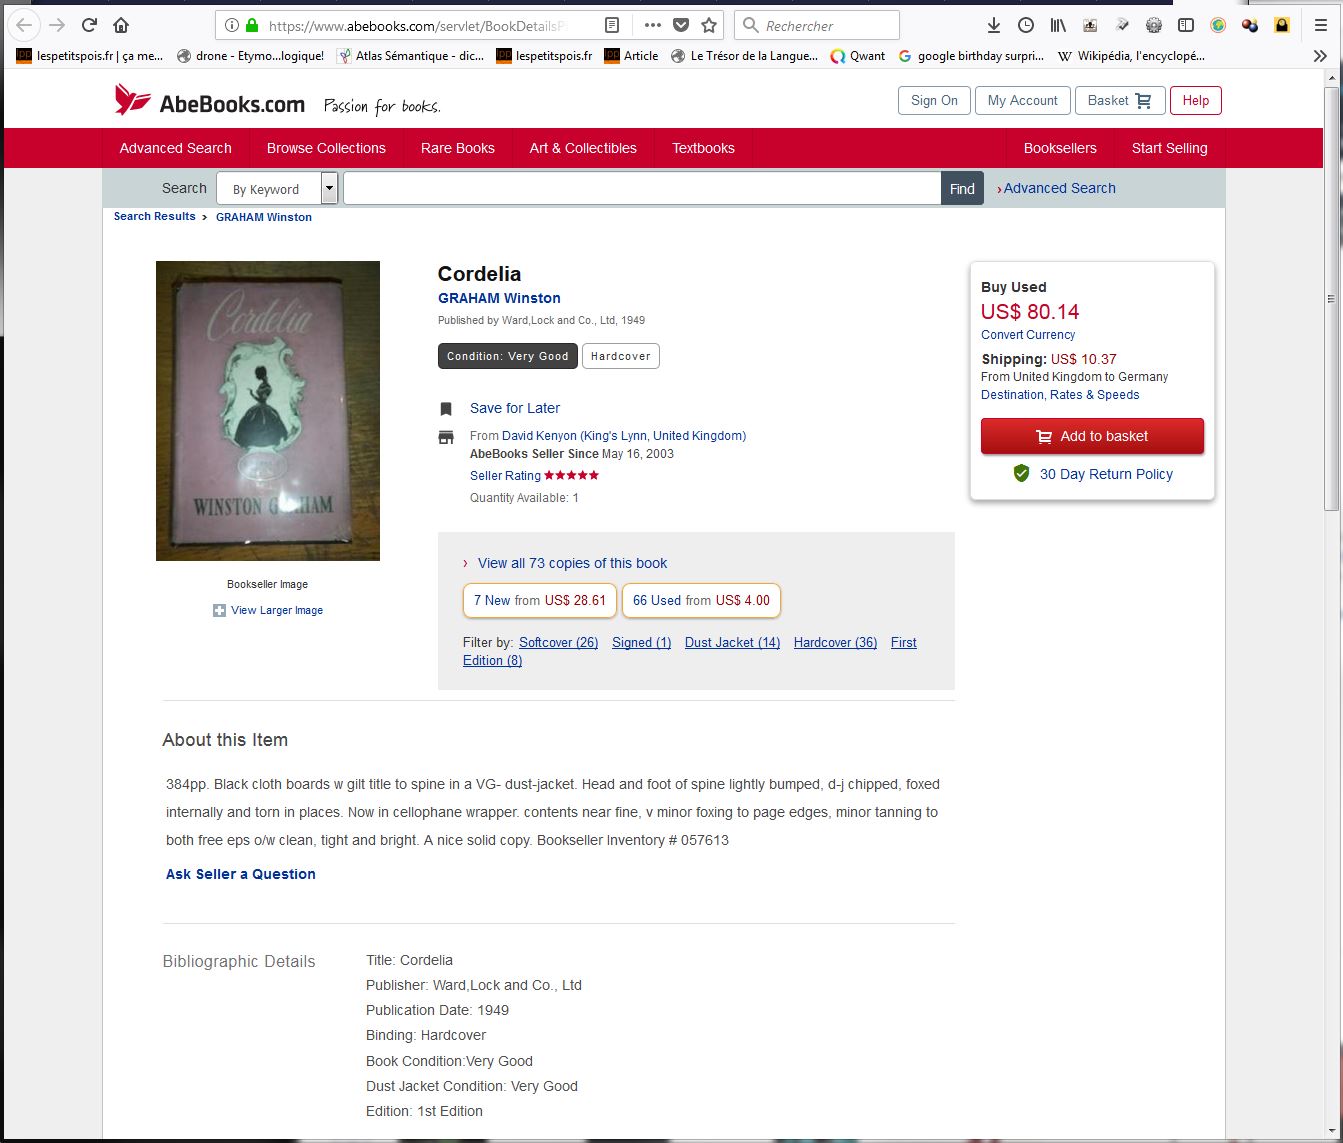Open the browser history clock icon
The width and height of the screenshot is (1343, 1143).
(1026, 25)
